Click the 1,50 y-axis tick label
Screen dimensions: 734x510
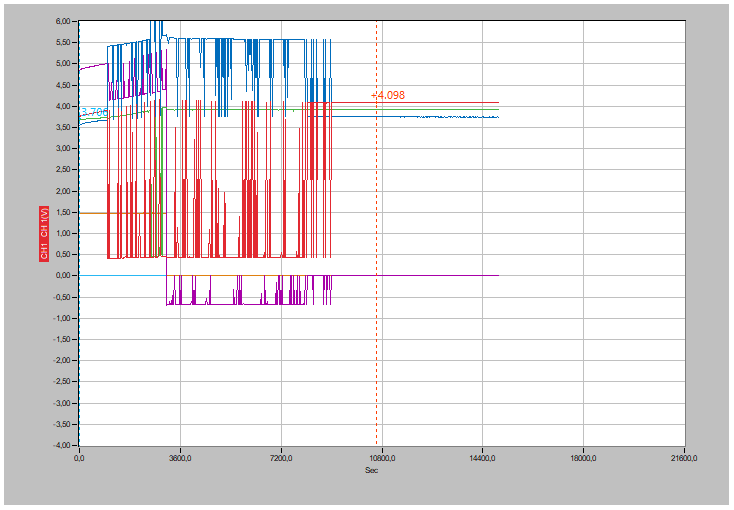[63, 212]
